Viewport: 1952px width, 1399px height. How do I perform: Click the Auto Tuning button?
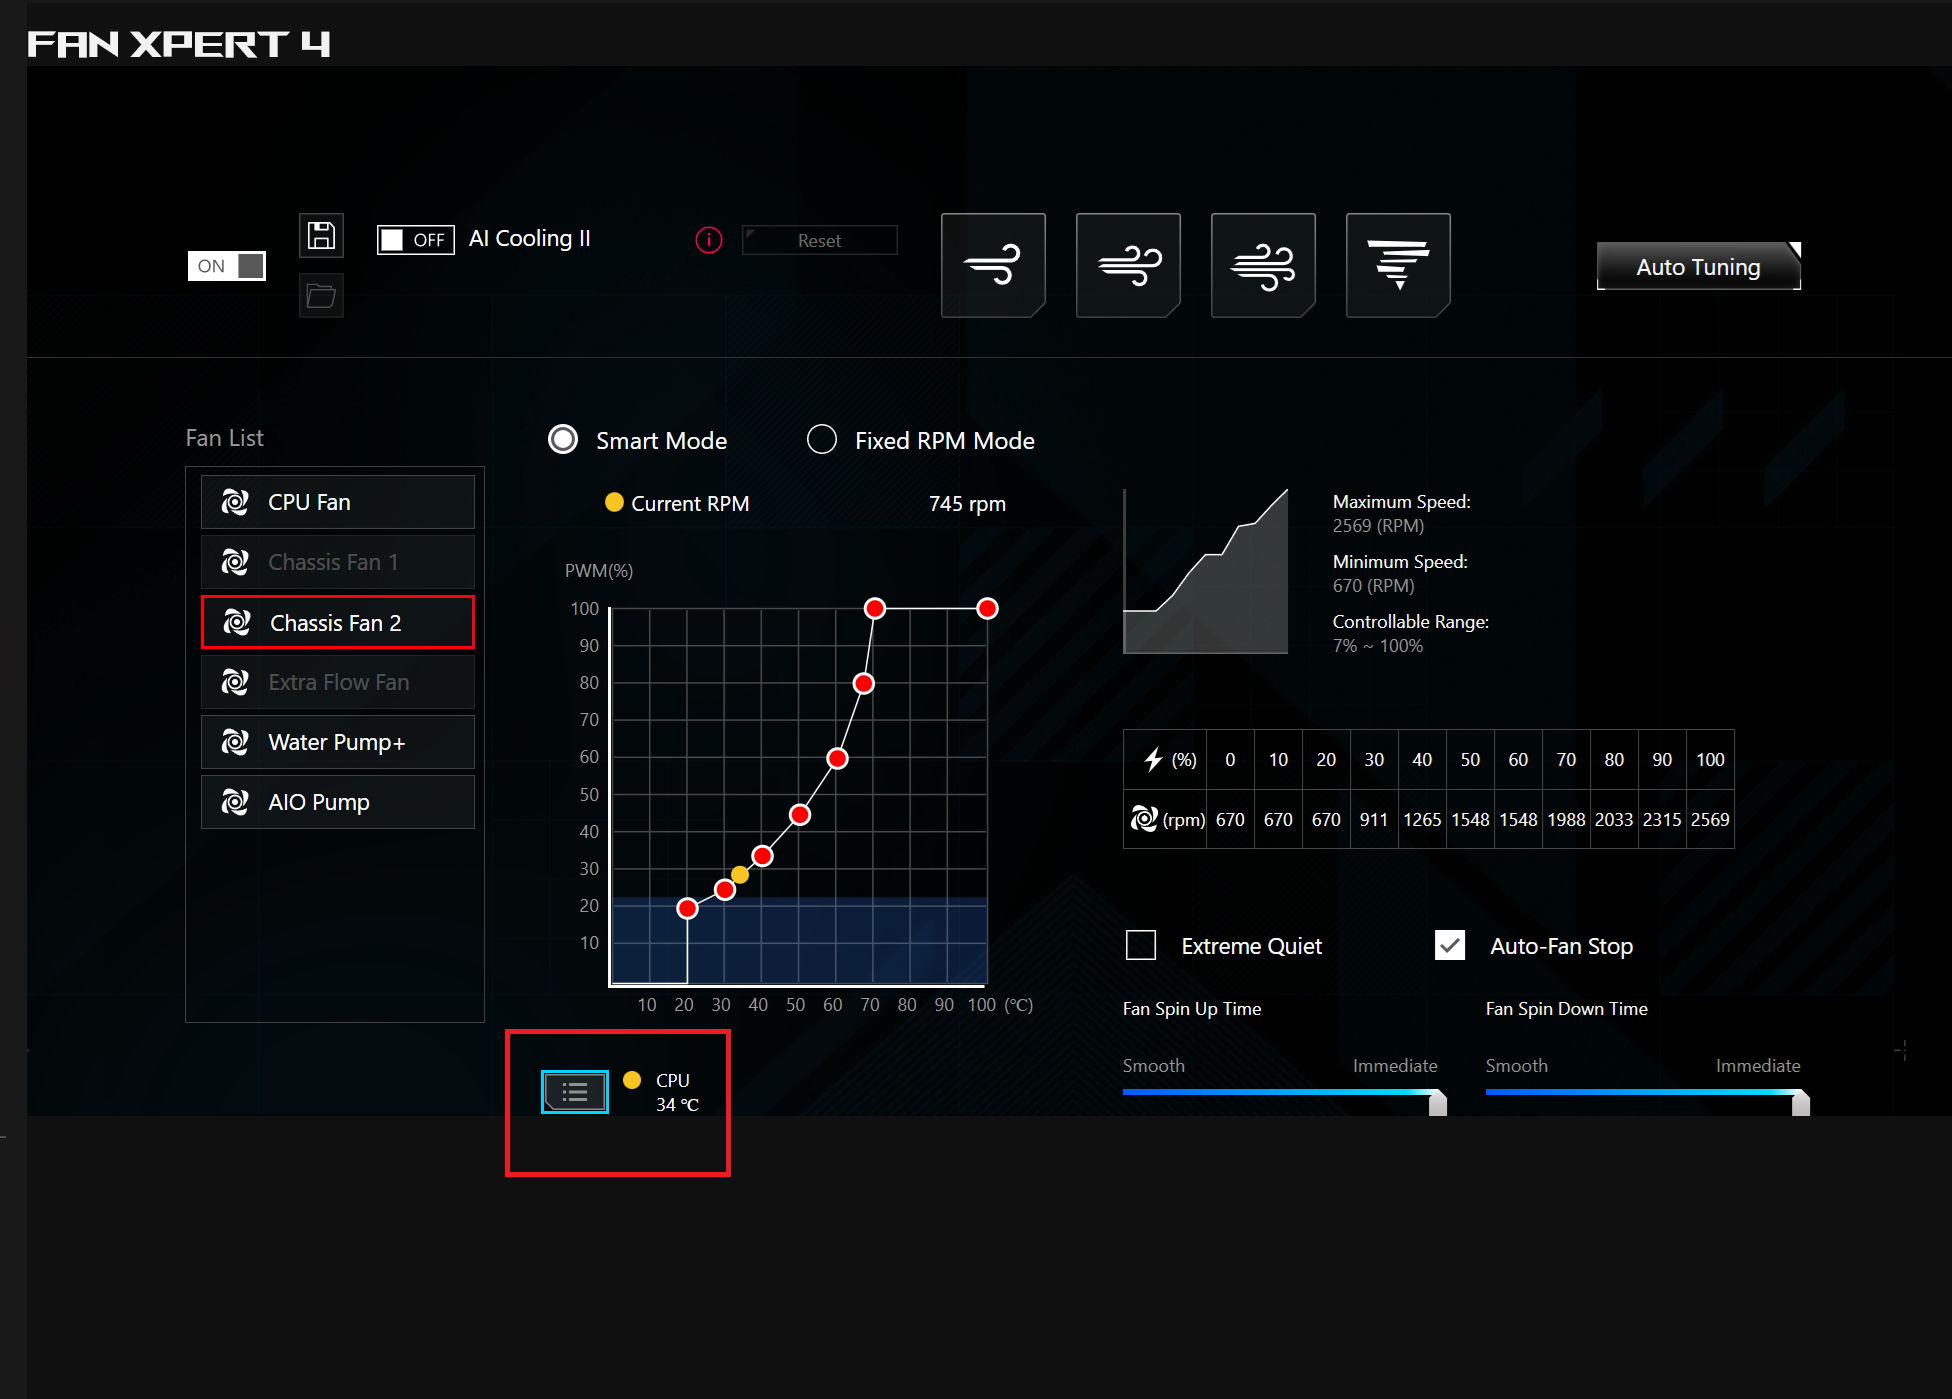[1699, 267]
